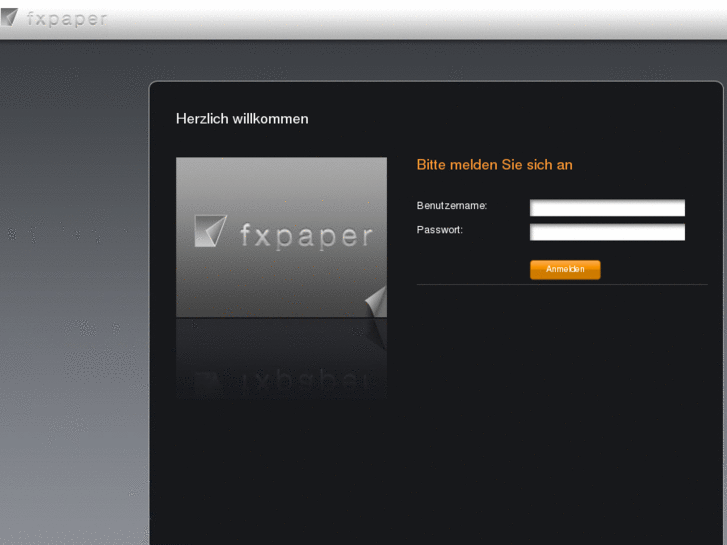Click the fxpaper promotional image
This screenshot has height=545, width=727.
tap(281, 237)
